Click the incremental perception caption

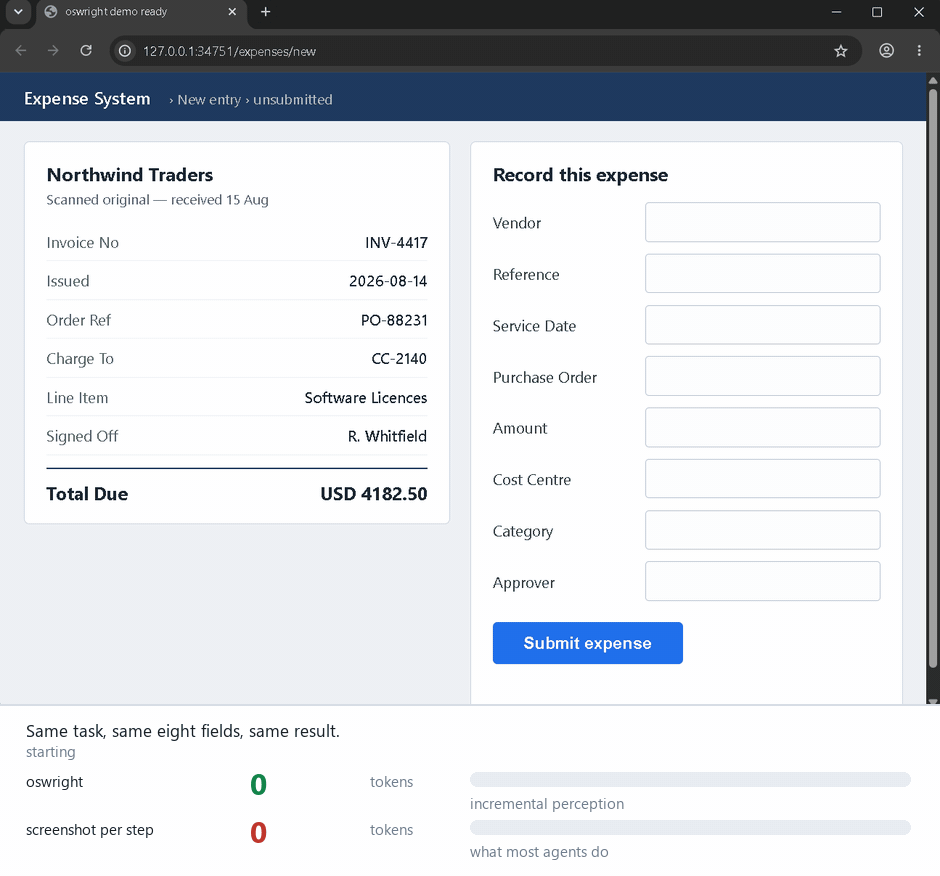[547, 803]
